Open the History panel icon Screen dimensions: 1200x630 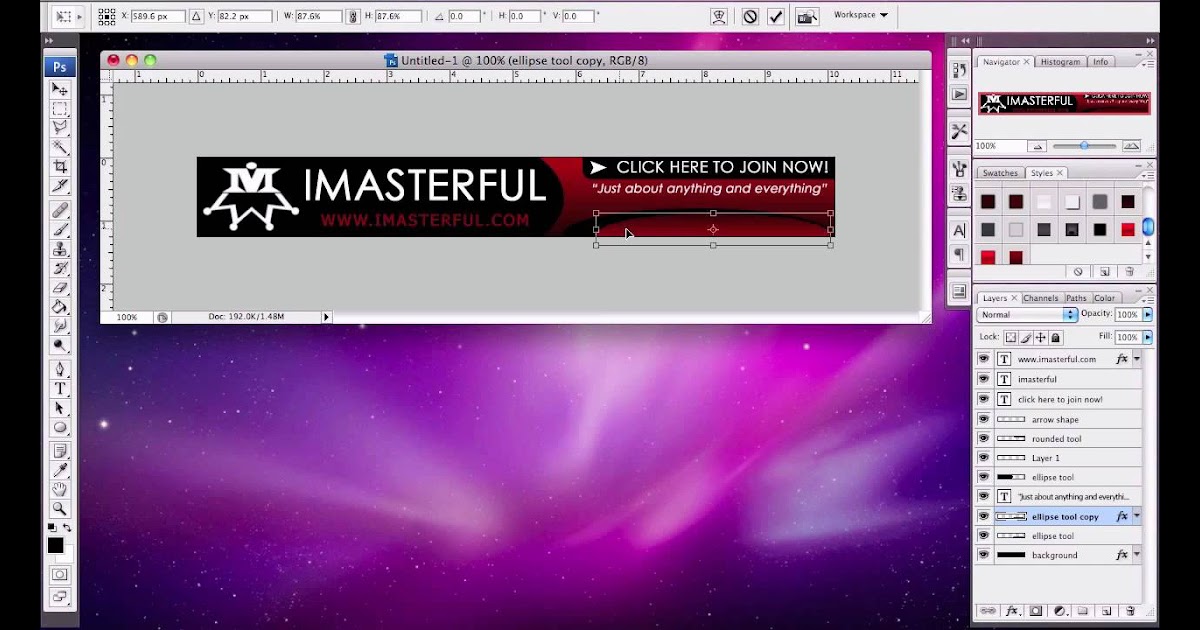pos(959,70)
